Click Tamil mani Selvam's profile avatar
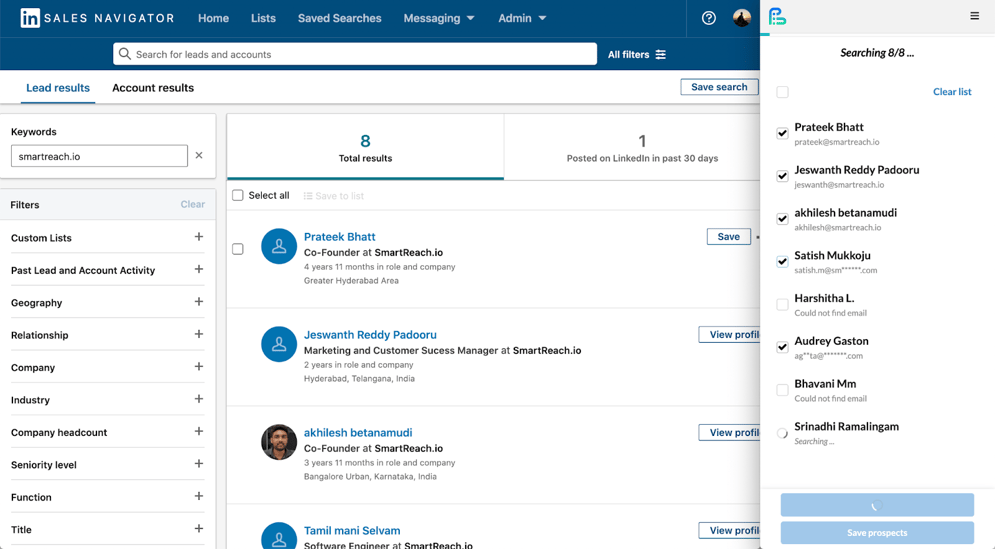Screen dimensions: 995x549 click(279, 535)
